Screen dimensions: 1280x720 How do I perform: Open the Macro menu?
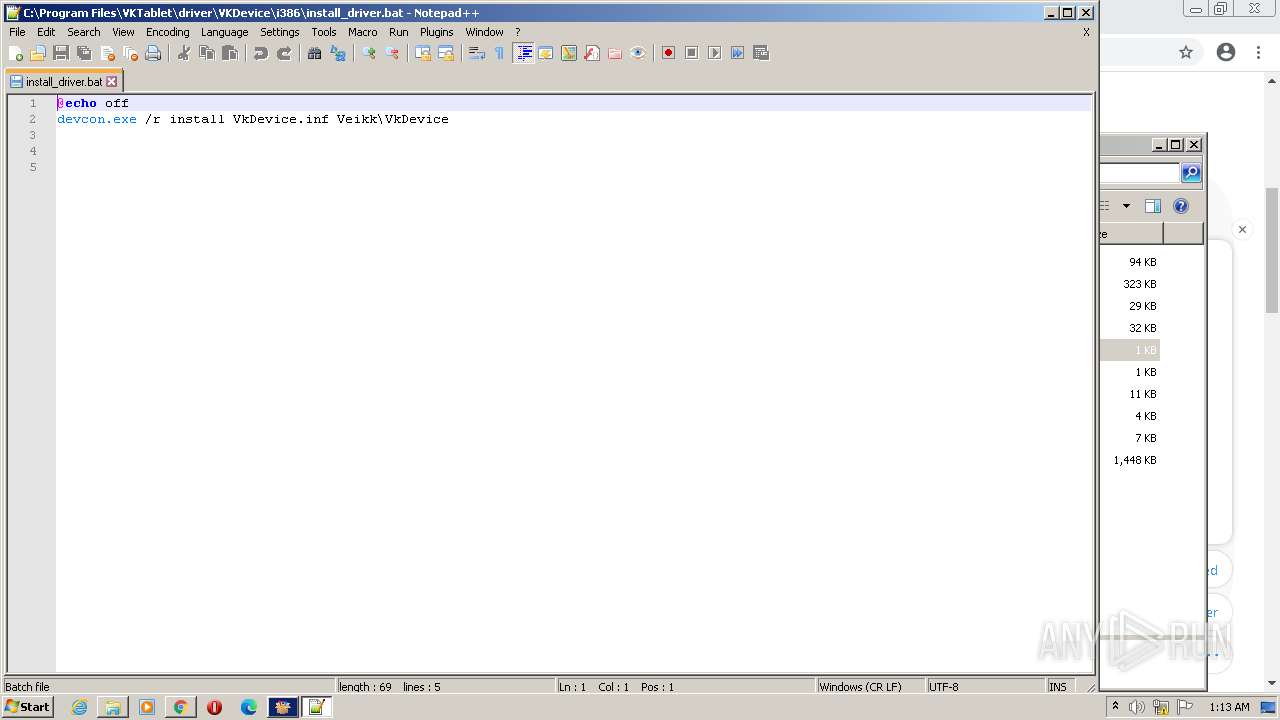click(x=362, y=32)
